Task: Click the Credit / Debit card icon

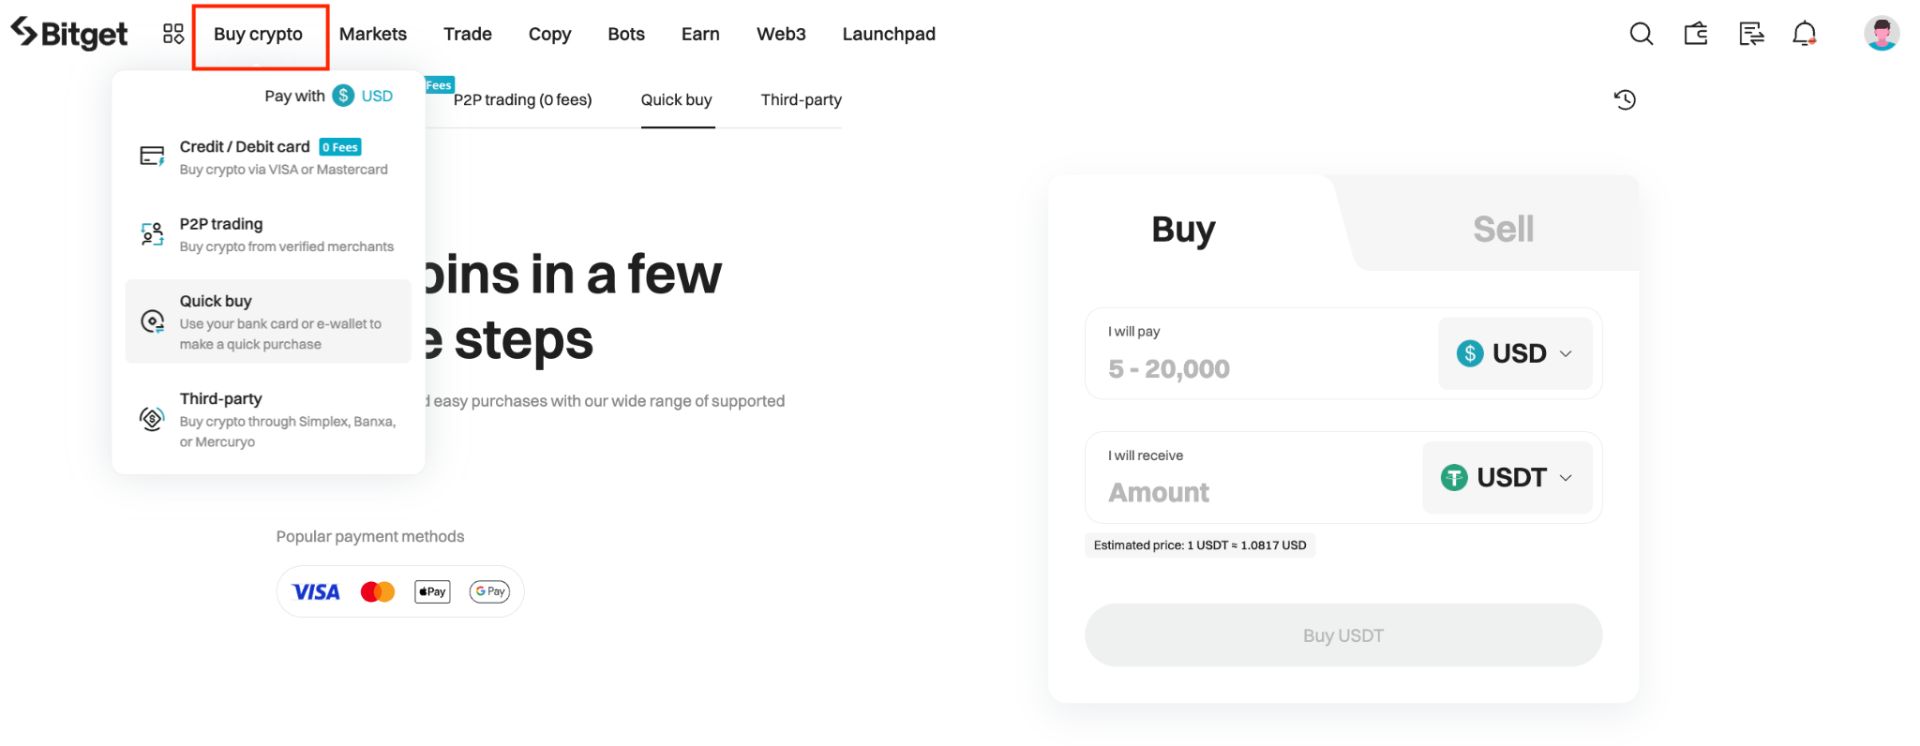Action: [x=152, y=156]
